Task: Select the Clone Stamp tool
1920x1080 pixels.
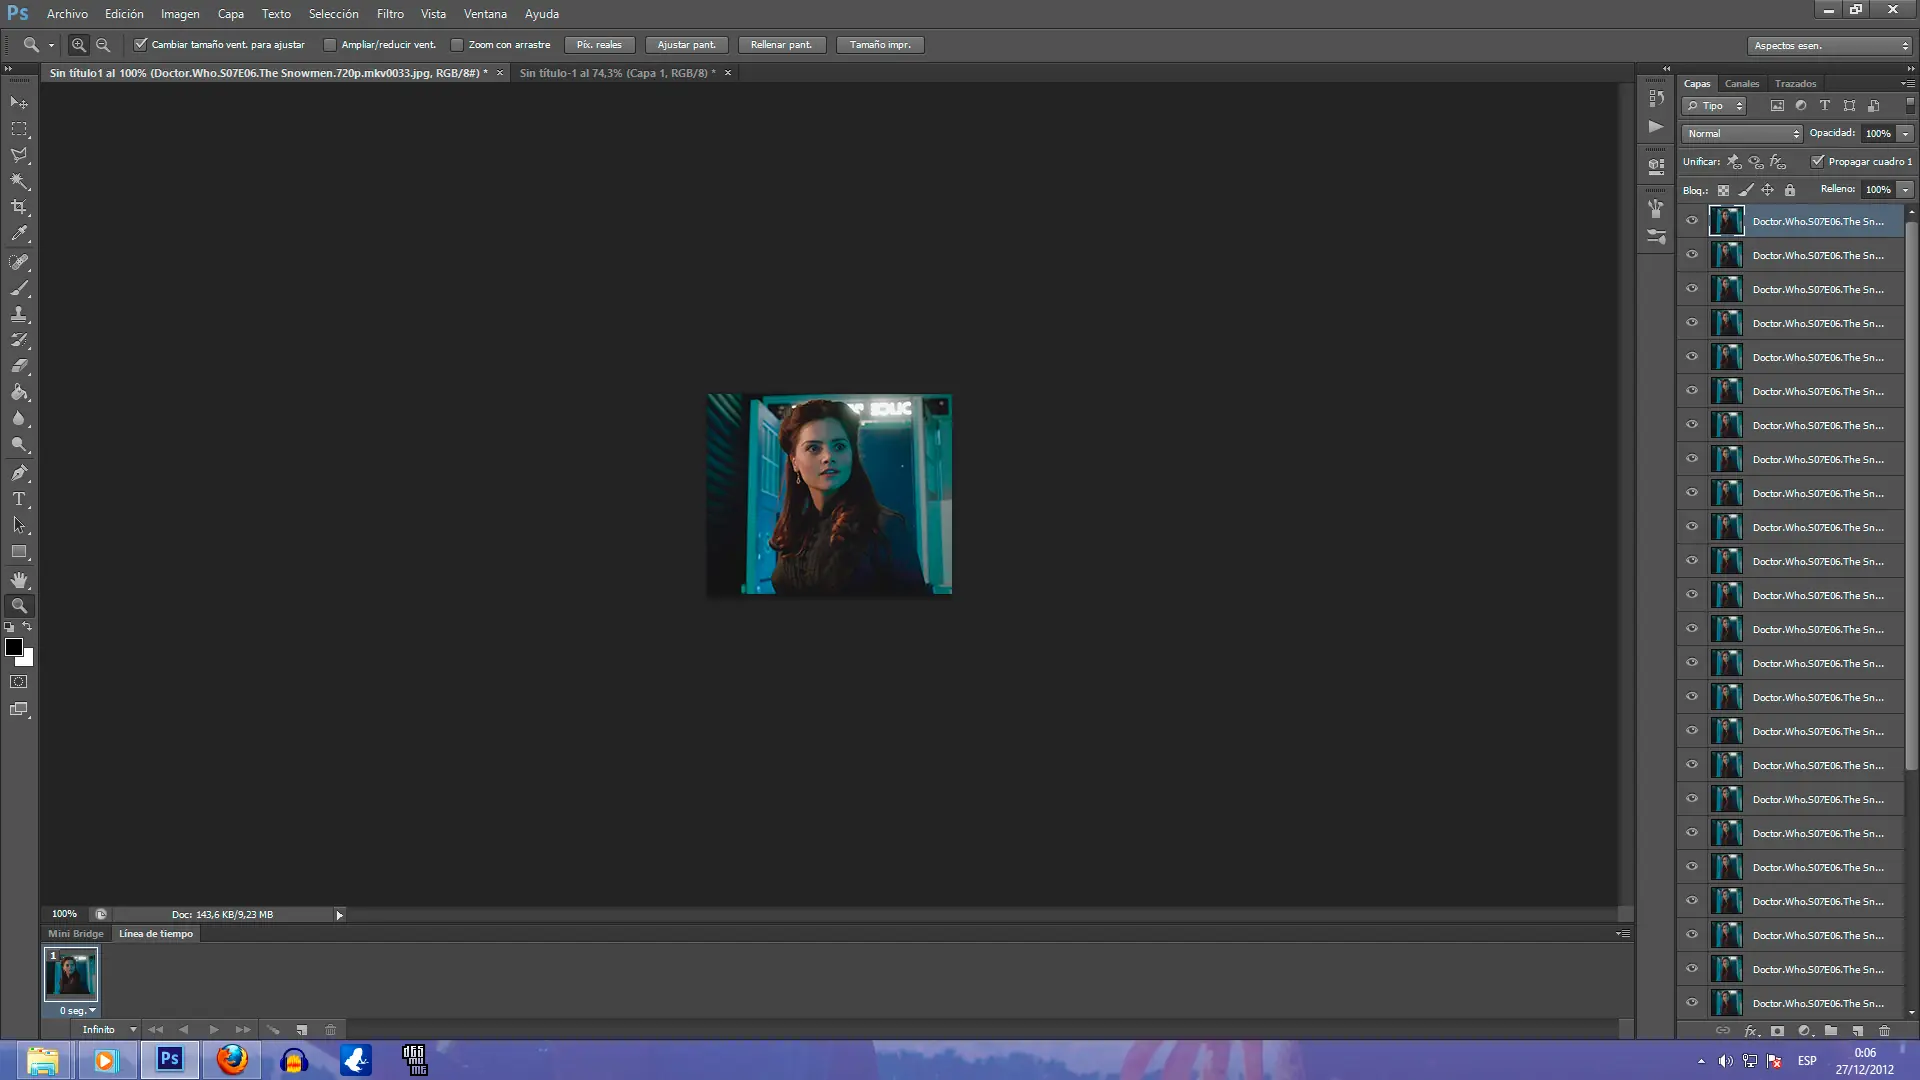Action: pos(19,314)
